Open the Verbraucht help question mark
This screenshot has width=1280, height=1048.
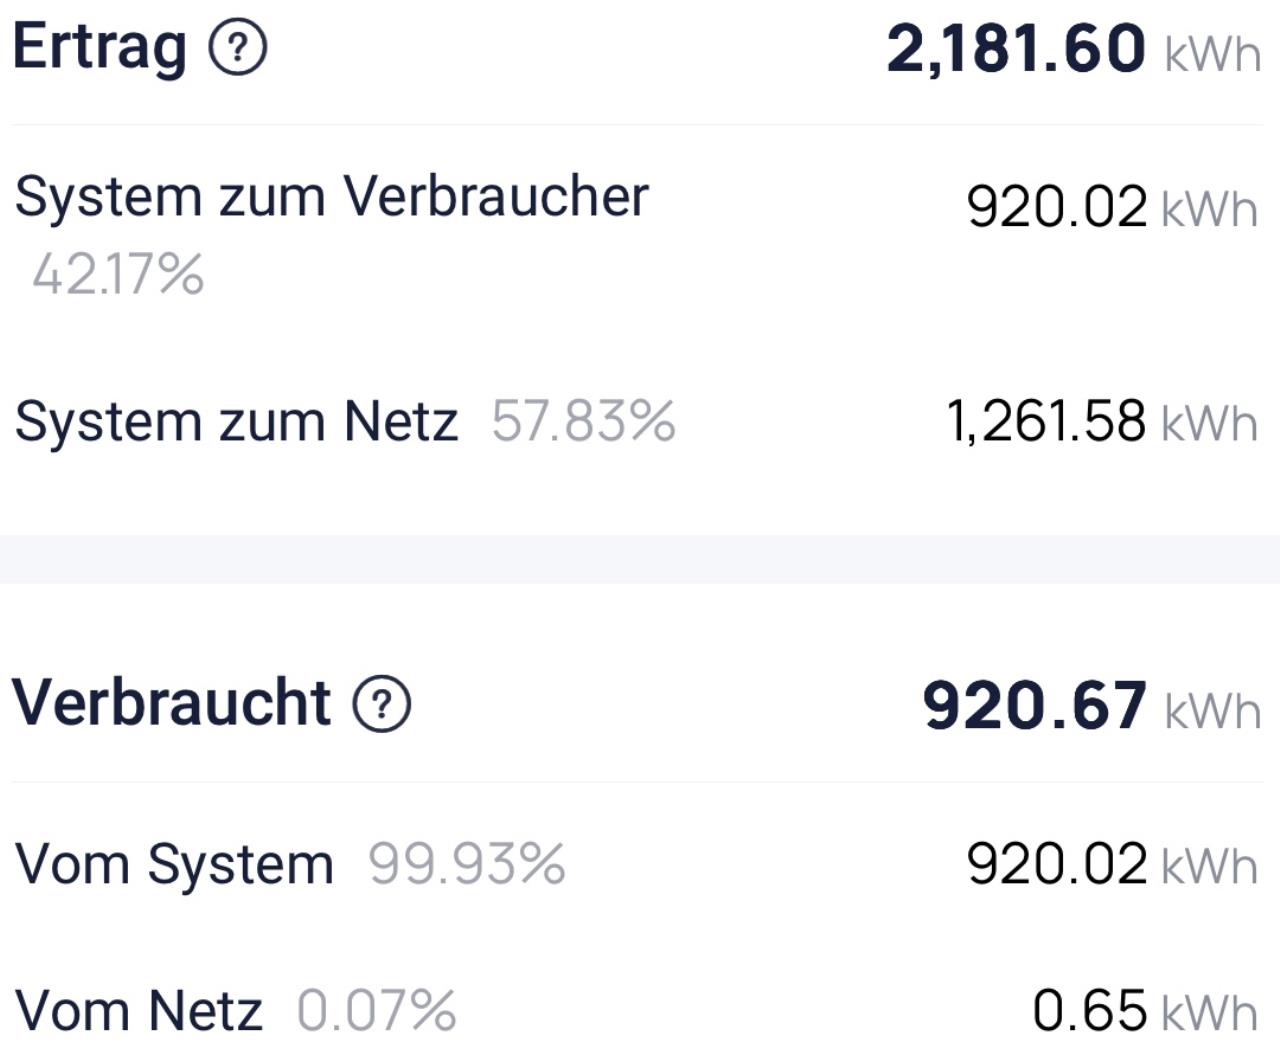click(x=381, y=704)
